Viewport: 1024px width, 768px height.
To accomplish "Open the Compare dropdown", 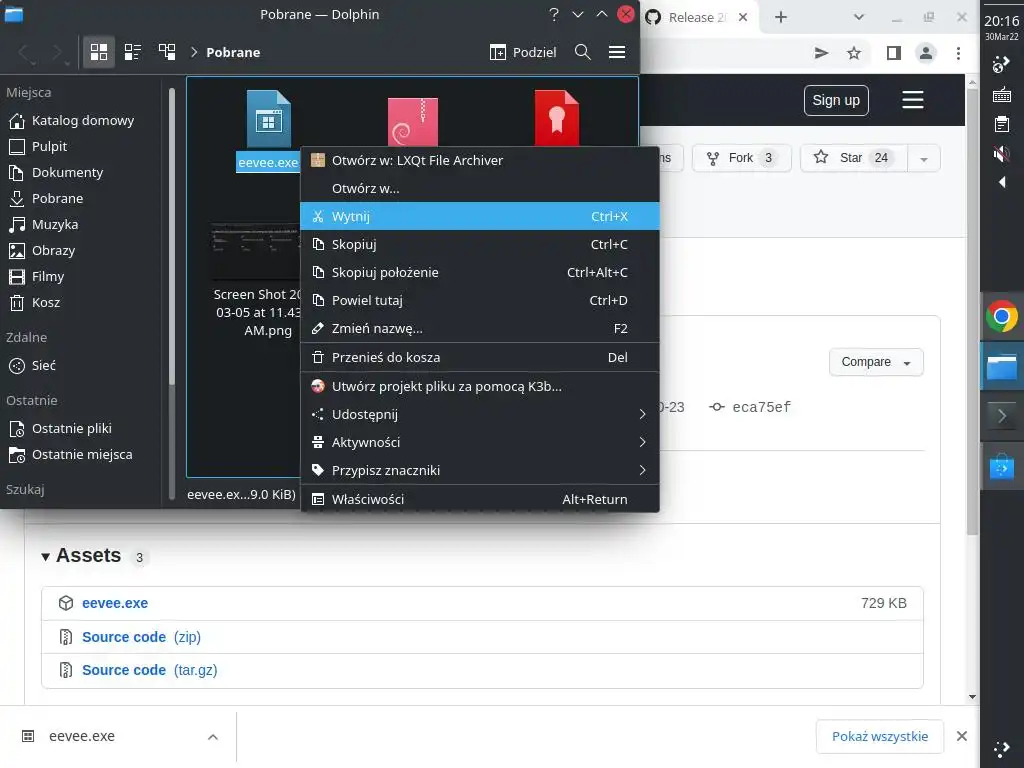I will point(876,362).
